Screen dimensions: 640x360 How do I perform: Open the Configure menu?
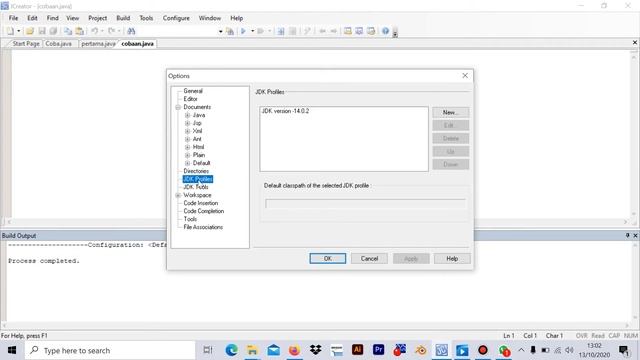[176, 18]
